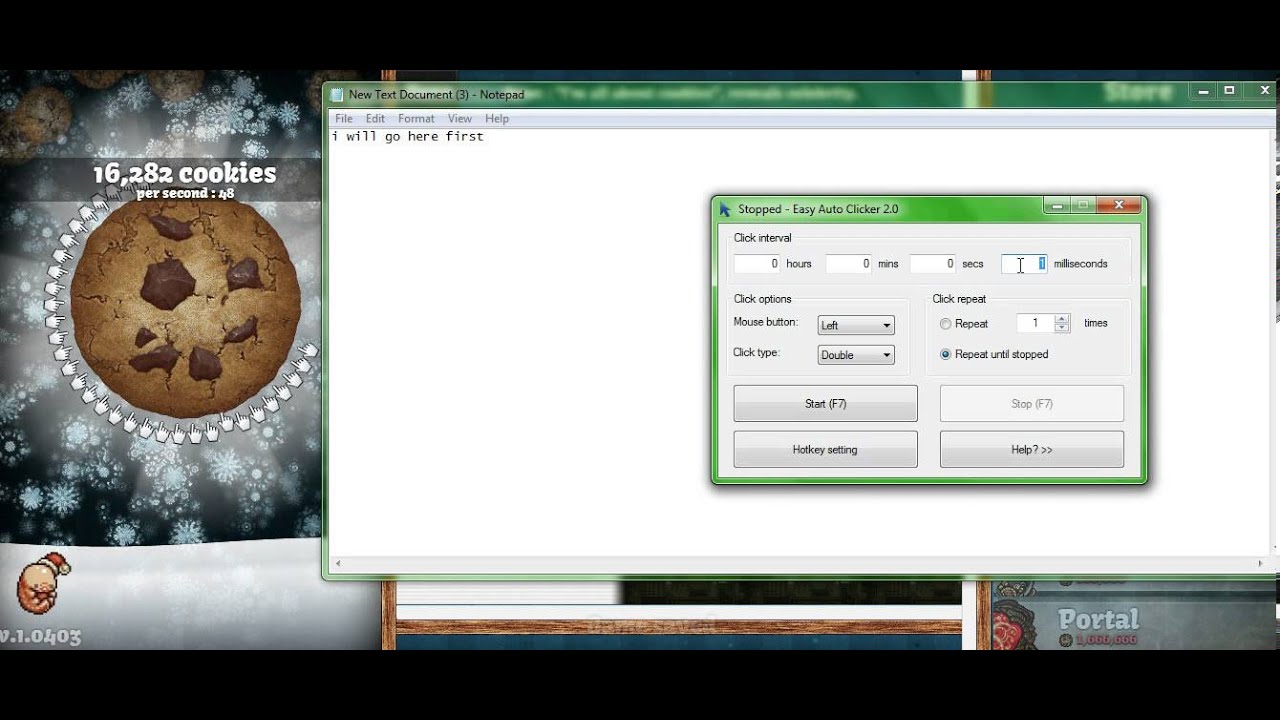Click the secs interval input field

932,264
